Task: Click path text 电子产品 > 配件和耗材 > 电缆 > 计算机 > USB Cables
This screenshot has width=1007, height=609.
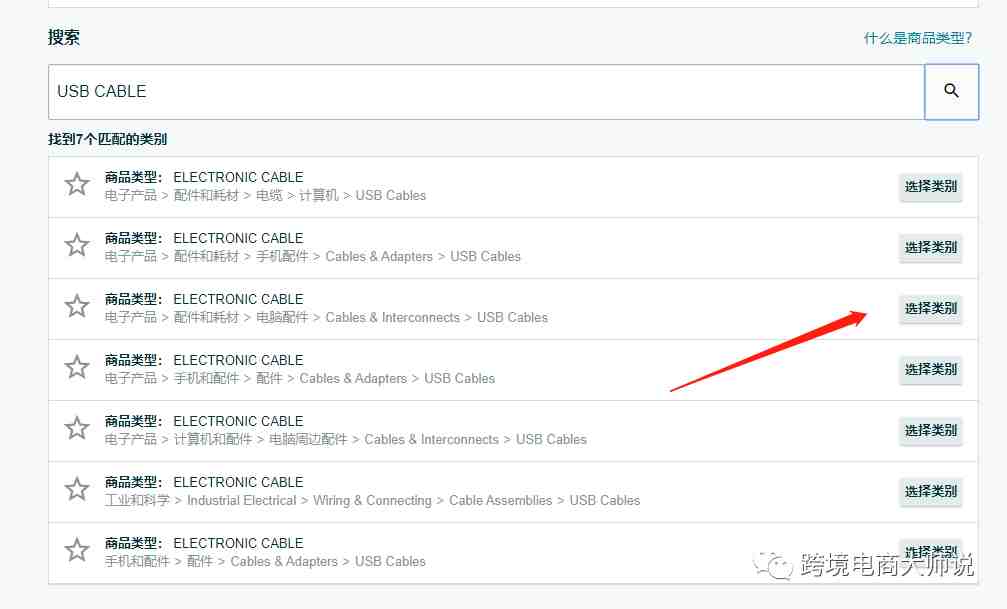Action: [x=265, y=195]
